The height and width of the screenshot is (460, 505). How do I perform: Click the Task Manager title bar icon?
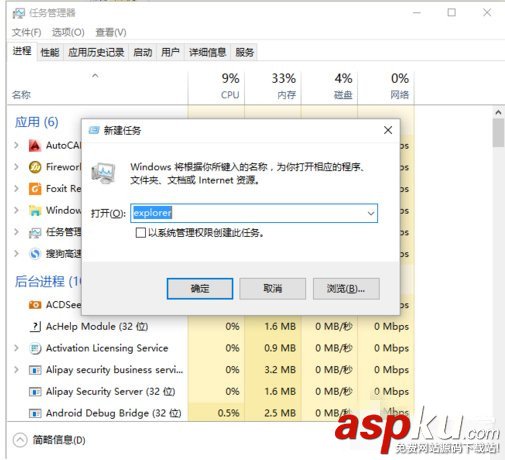19,13
